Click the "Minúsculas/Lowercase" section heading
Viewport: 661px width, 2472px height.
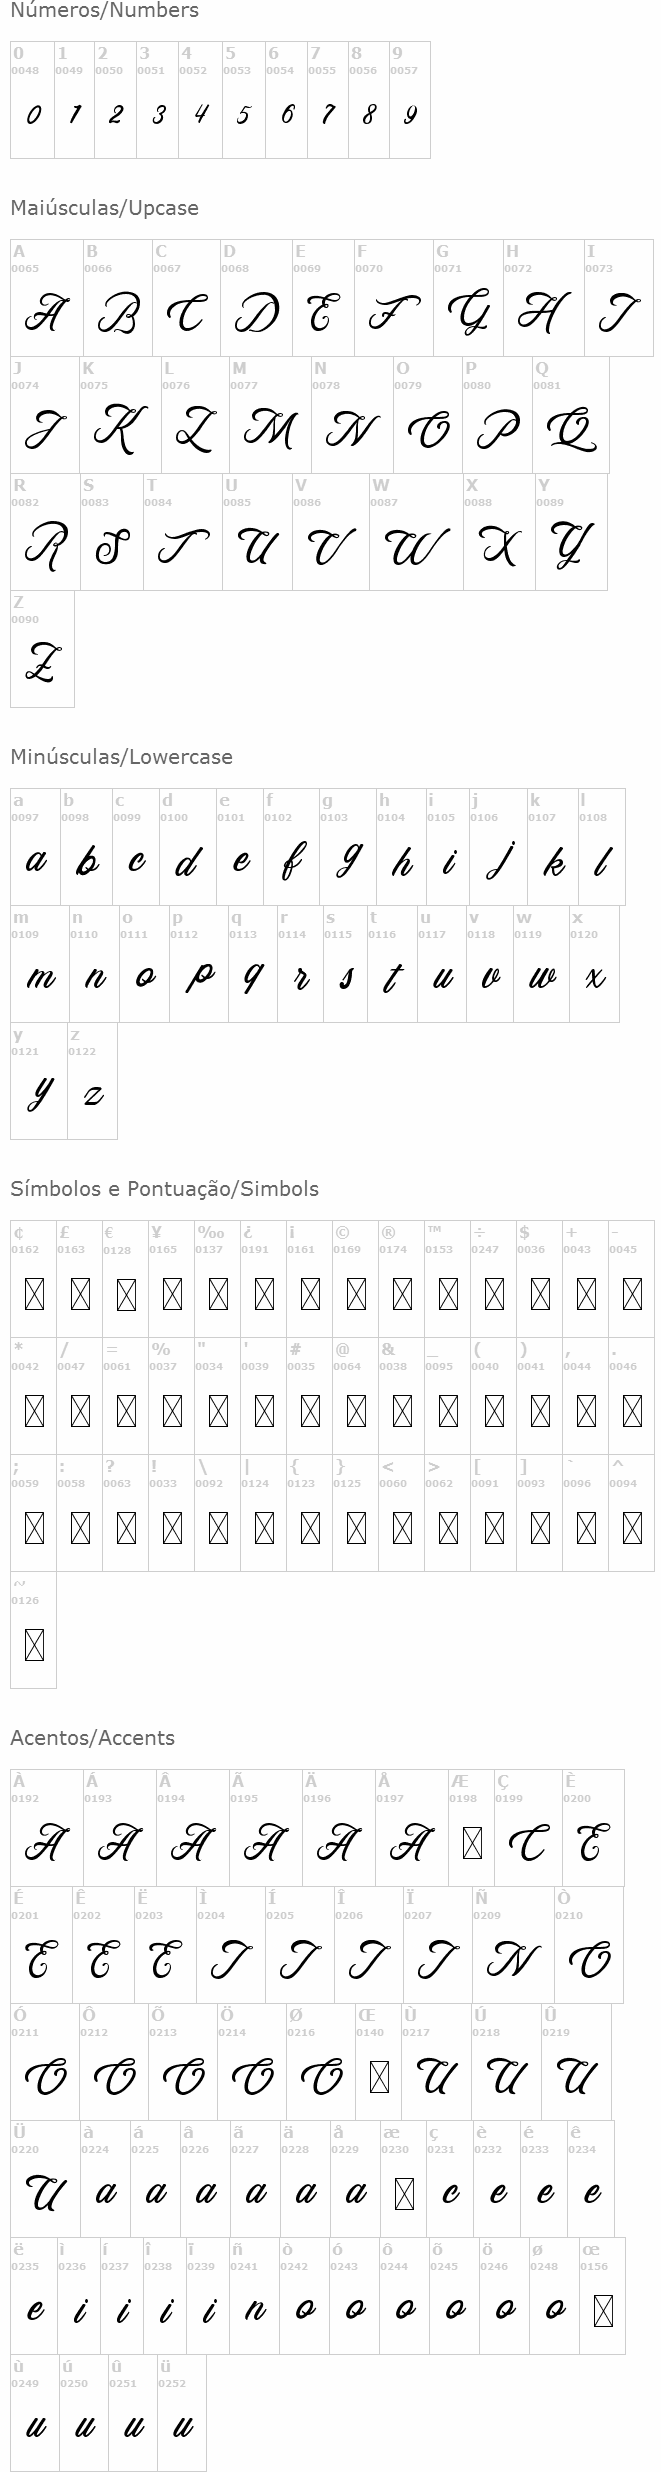(121, 757)
